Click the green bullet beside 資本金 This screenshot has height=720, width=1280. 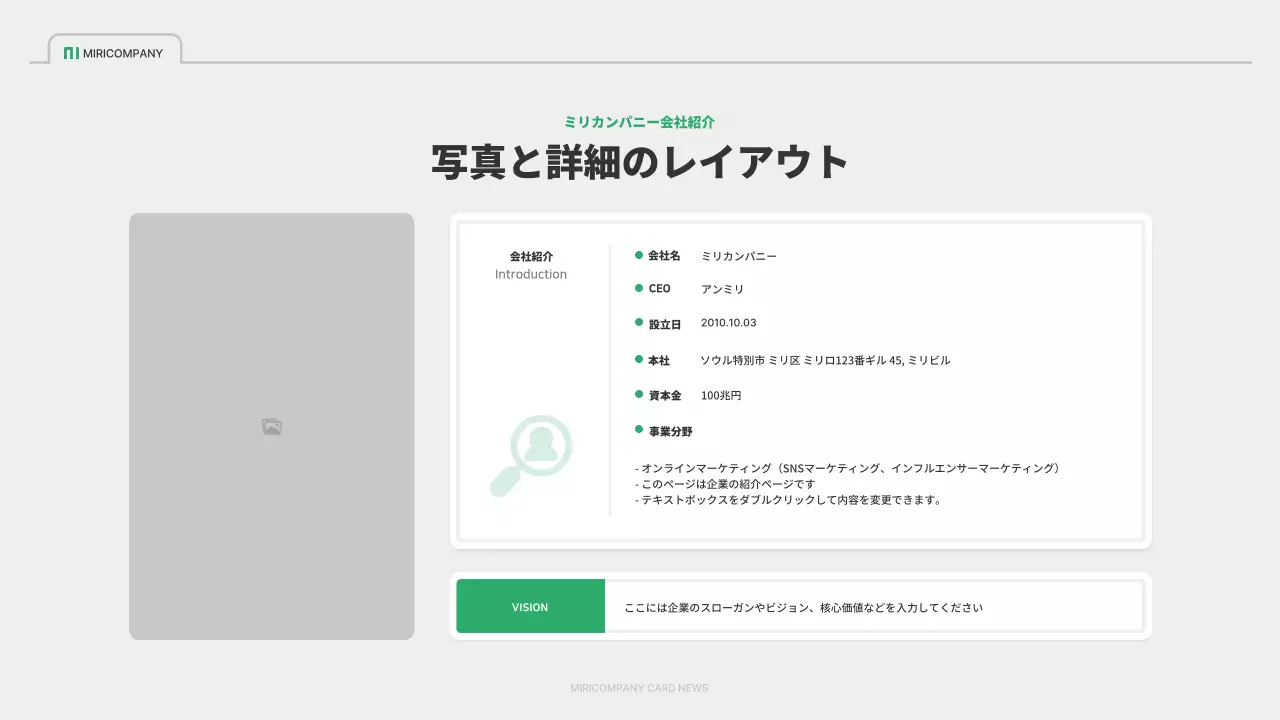[x=637, y=395]
